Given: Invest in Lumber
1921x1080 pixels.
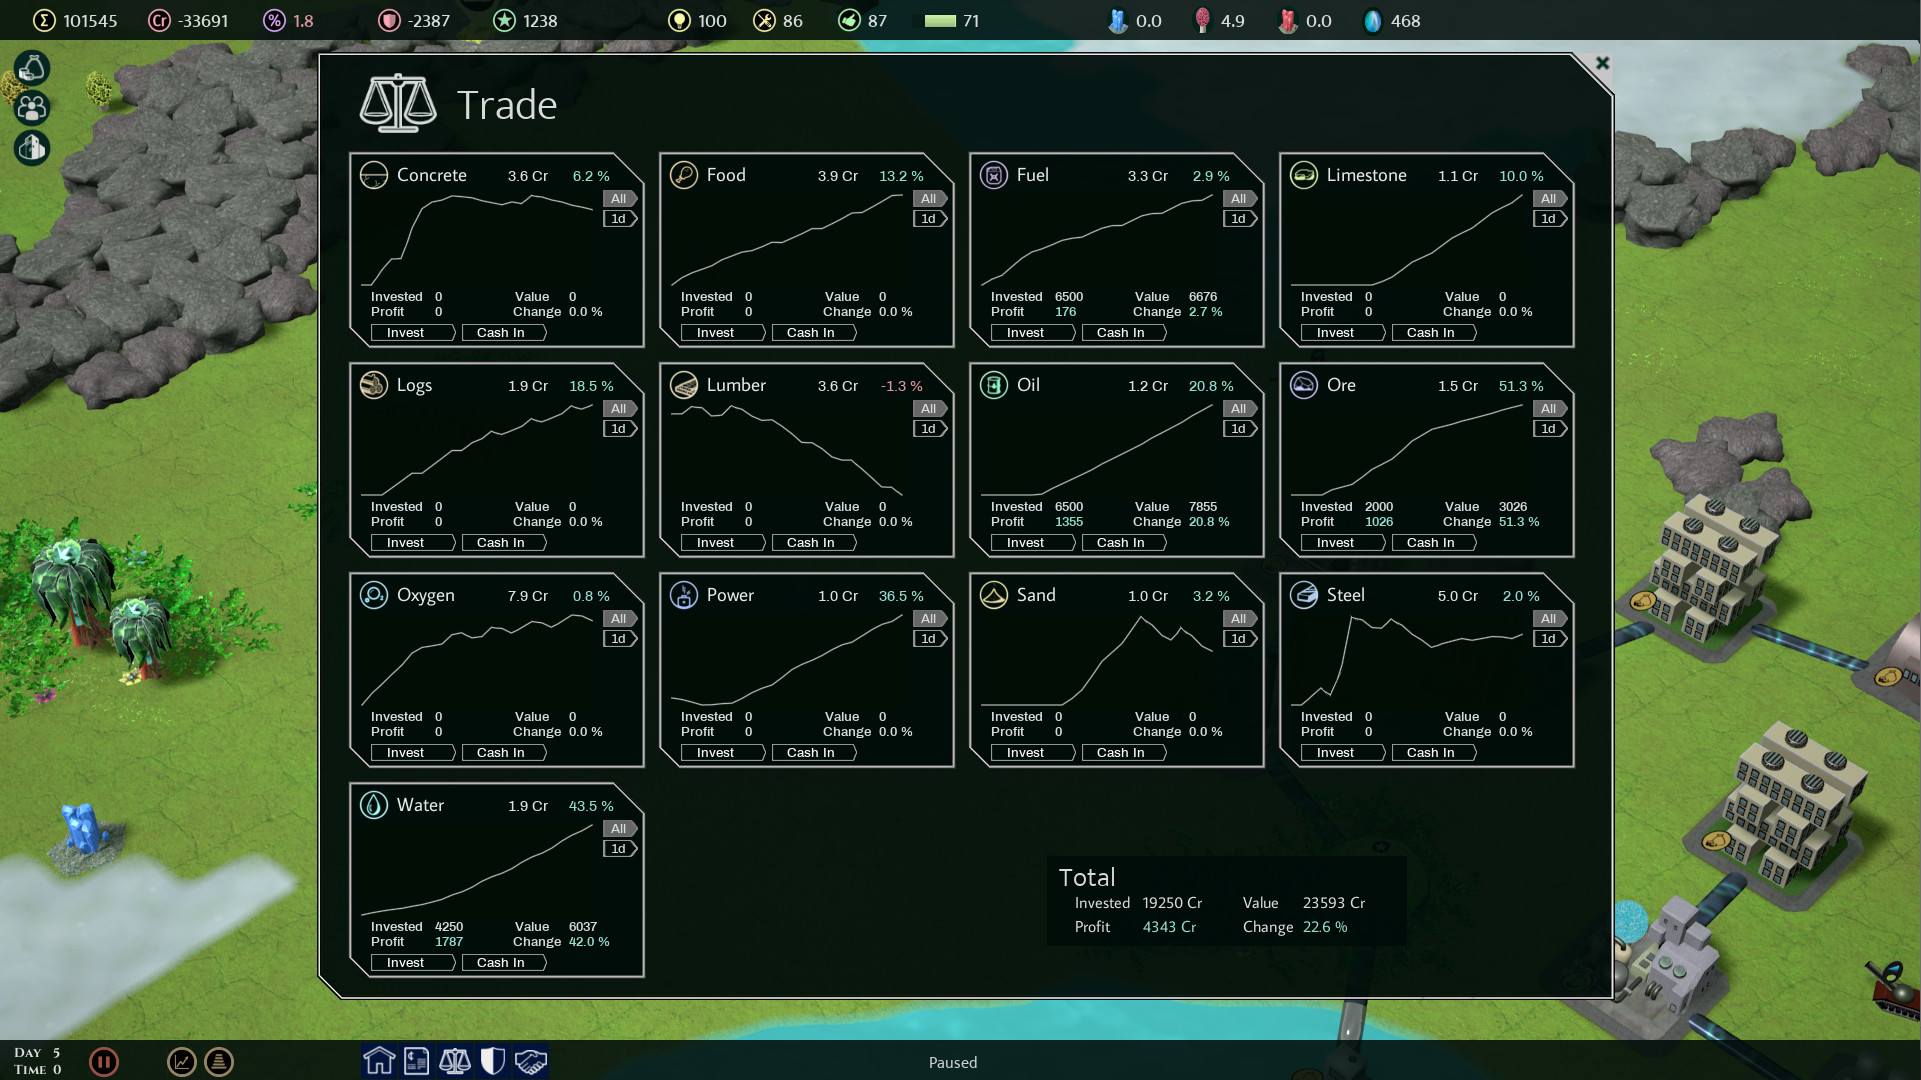Looking at the screenshot, I should (x=723, y=543).
